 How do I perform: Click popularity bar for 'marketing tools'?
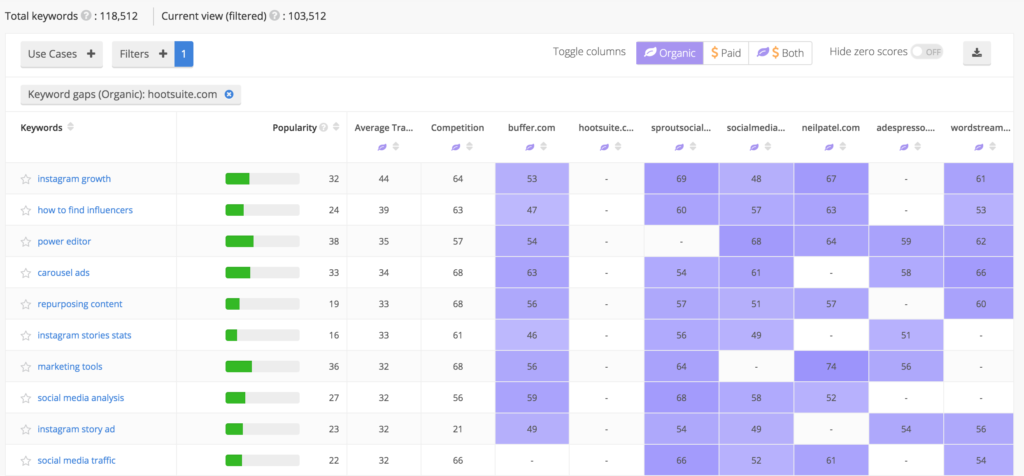coord(263,367)
